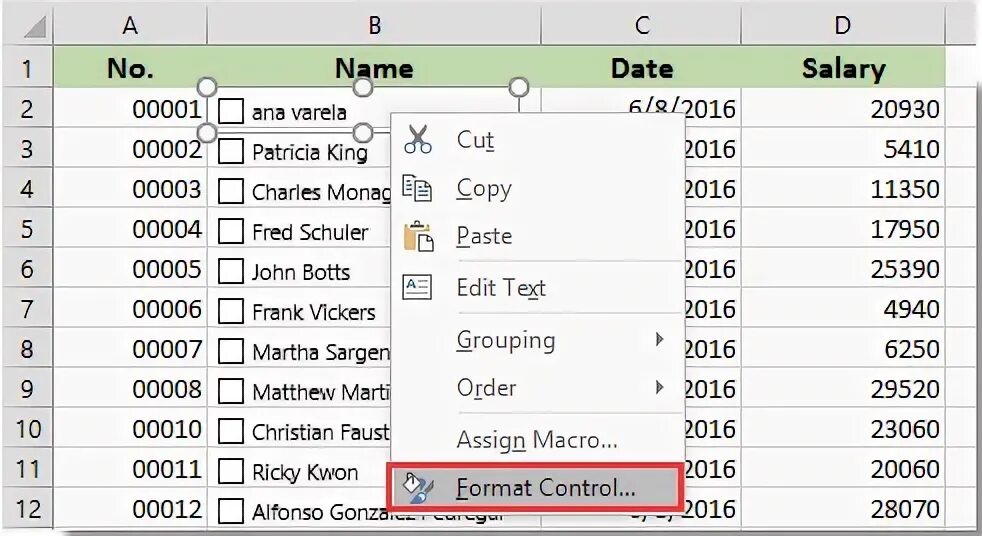The width and height of the screenshot is (982, 536).
Task: Select column D header
Action: (x=842, y=25)
